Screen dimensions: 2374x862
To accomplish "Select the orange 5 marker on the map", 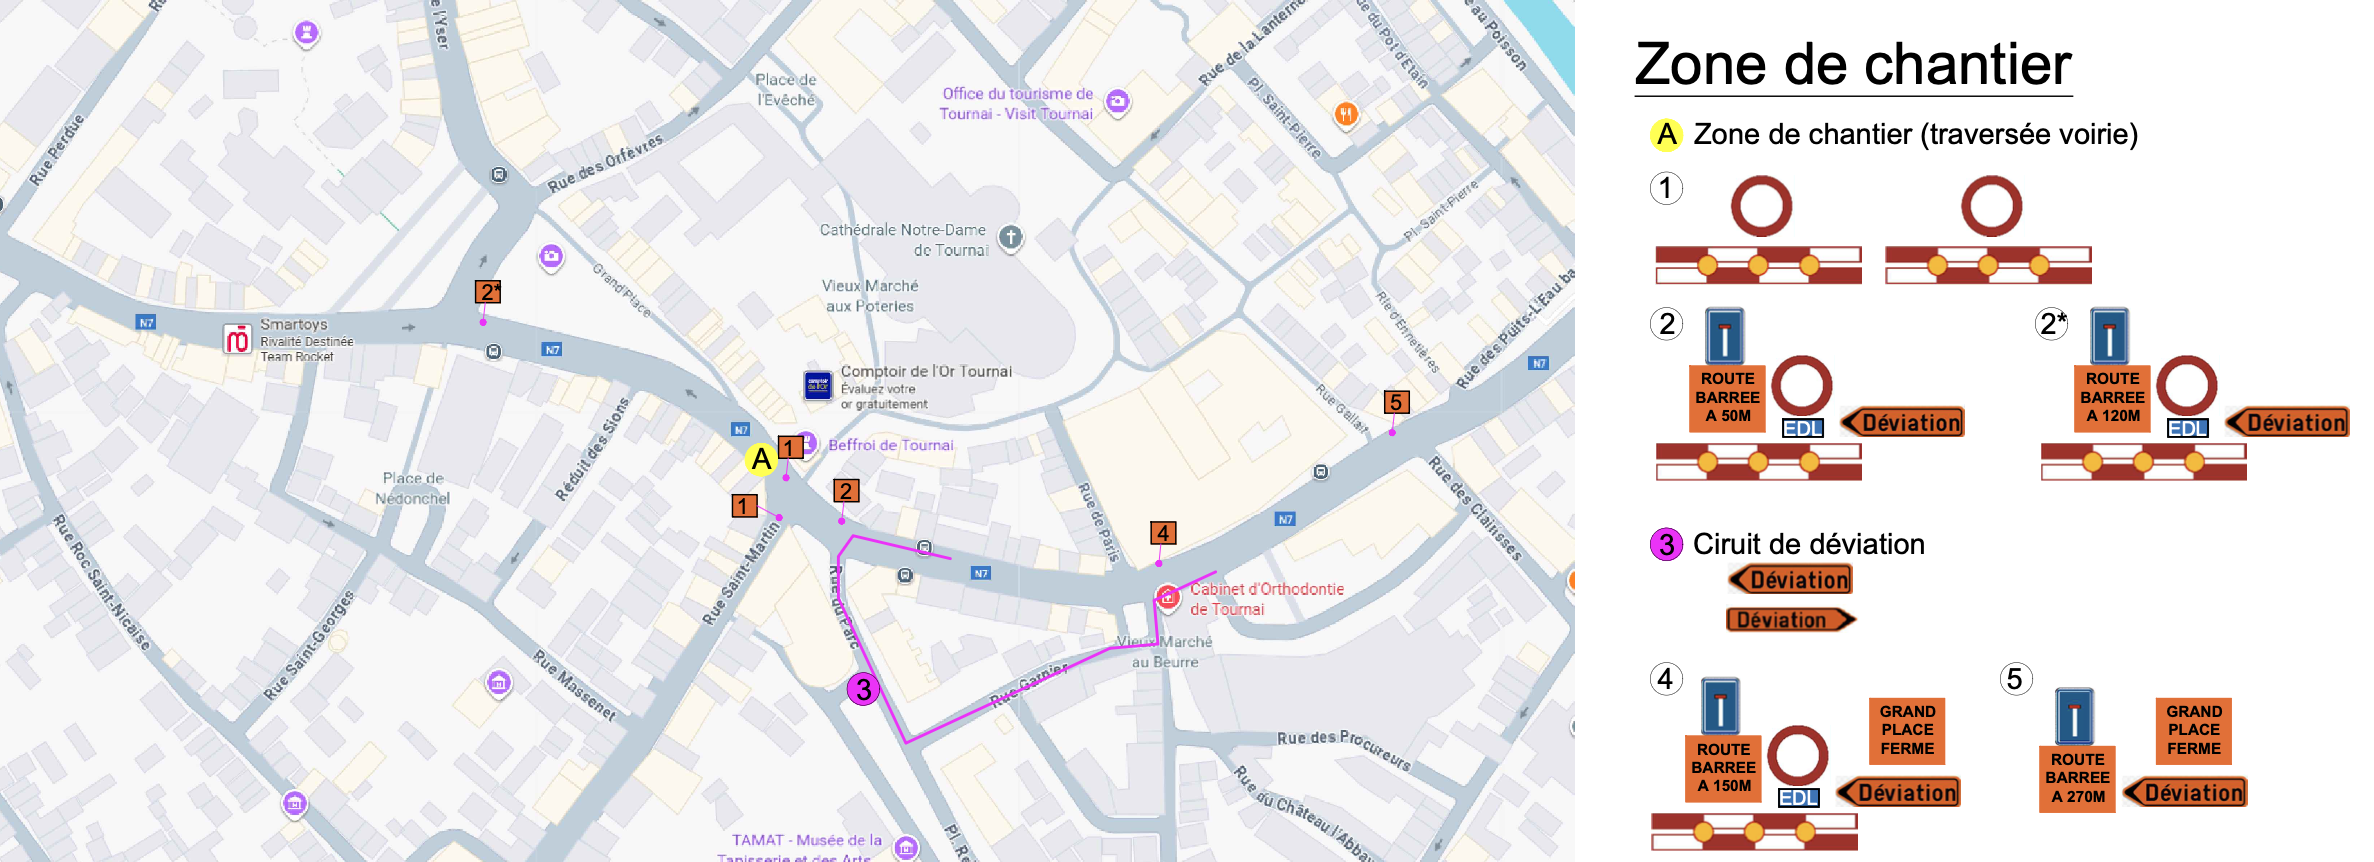I will tap(1396, 402).
